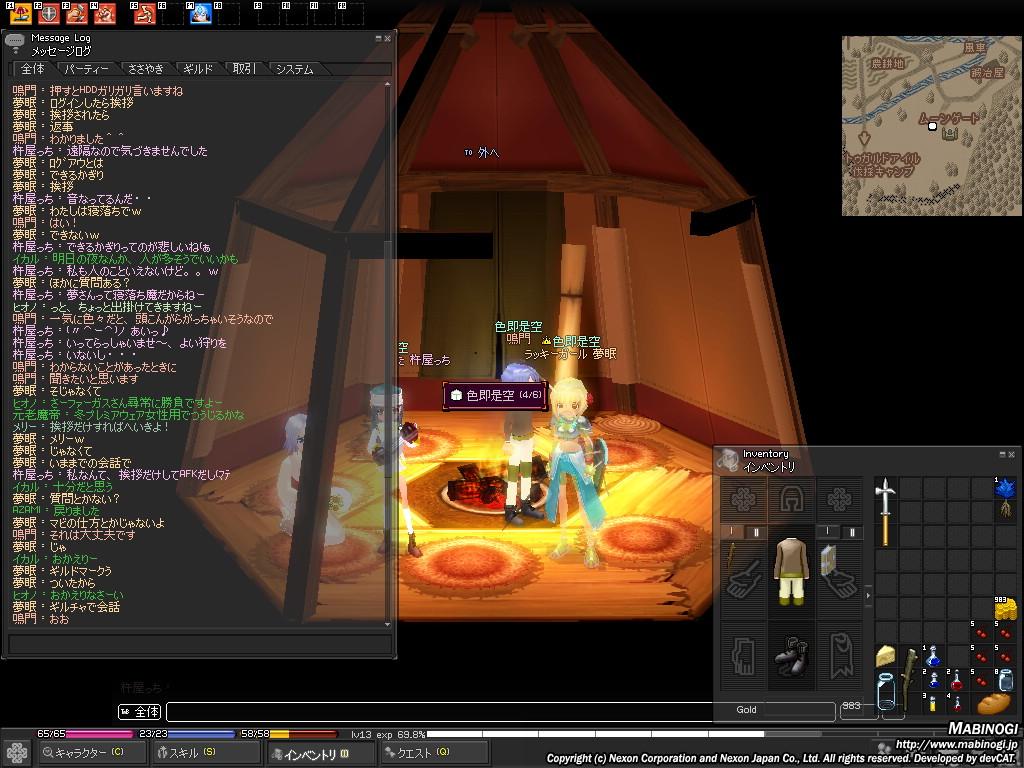The height and width of the screenshot is (768, 1024).
Task: Select the gold coin stack labeled 983
Action: 1005,609
